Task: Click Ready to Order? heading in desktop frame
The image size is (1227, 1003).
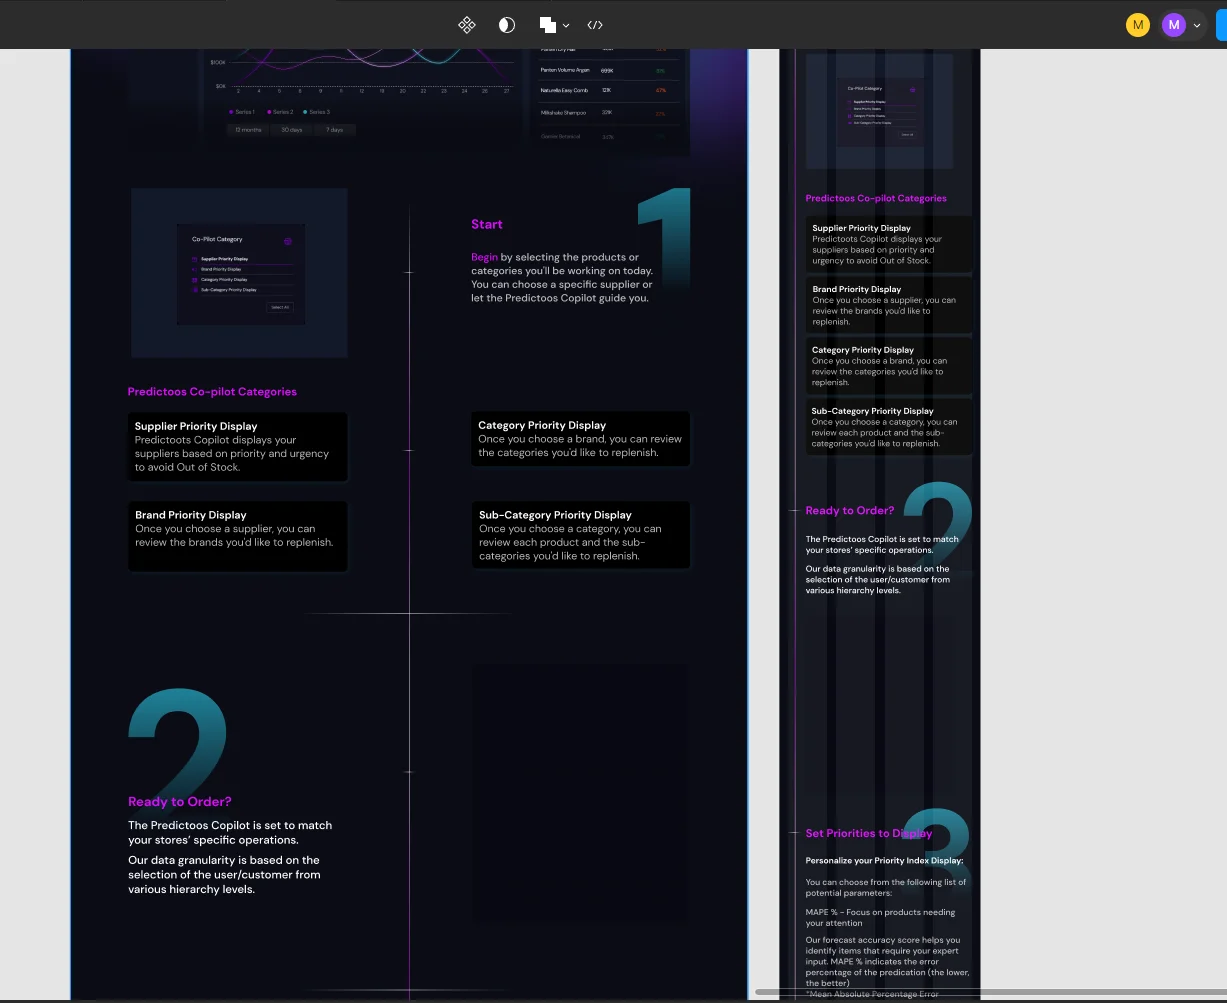Action: click(180, 802)
